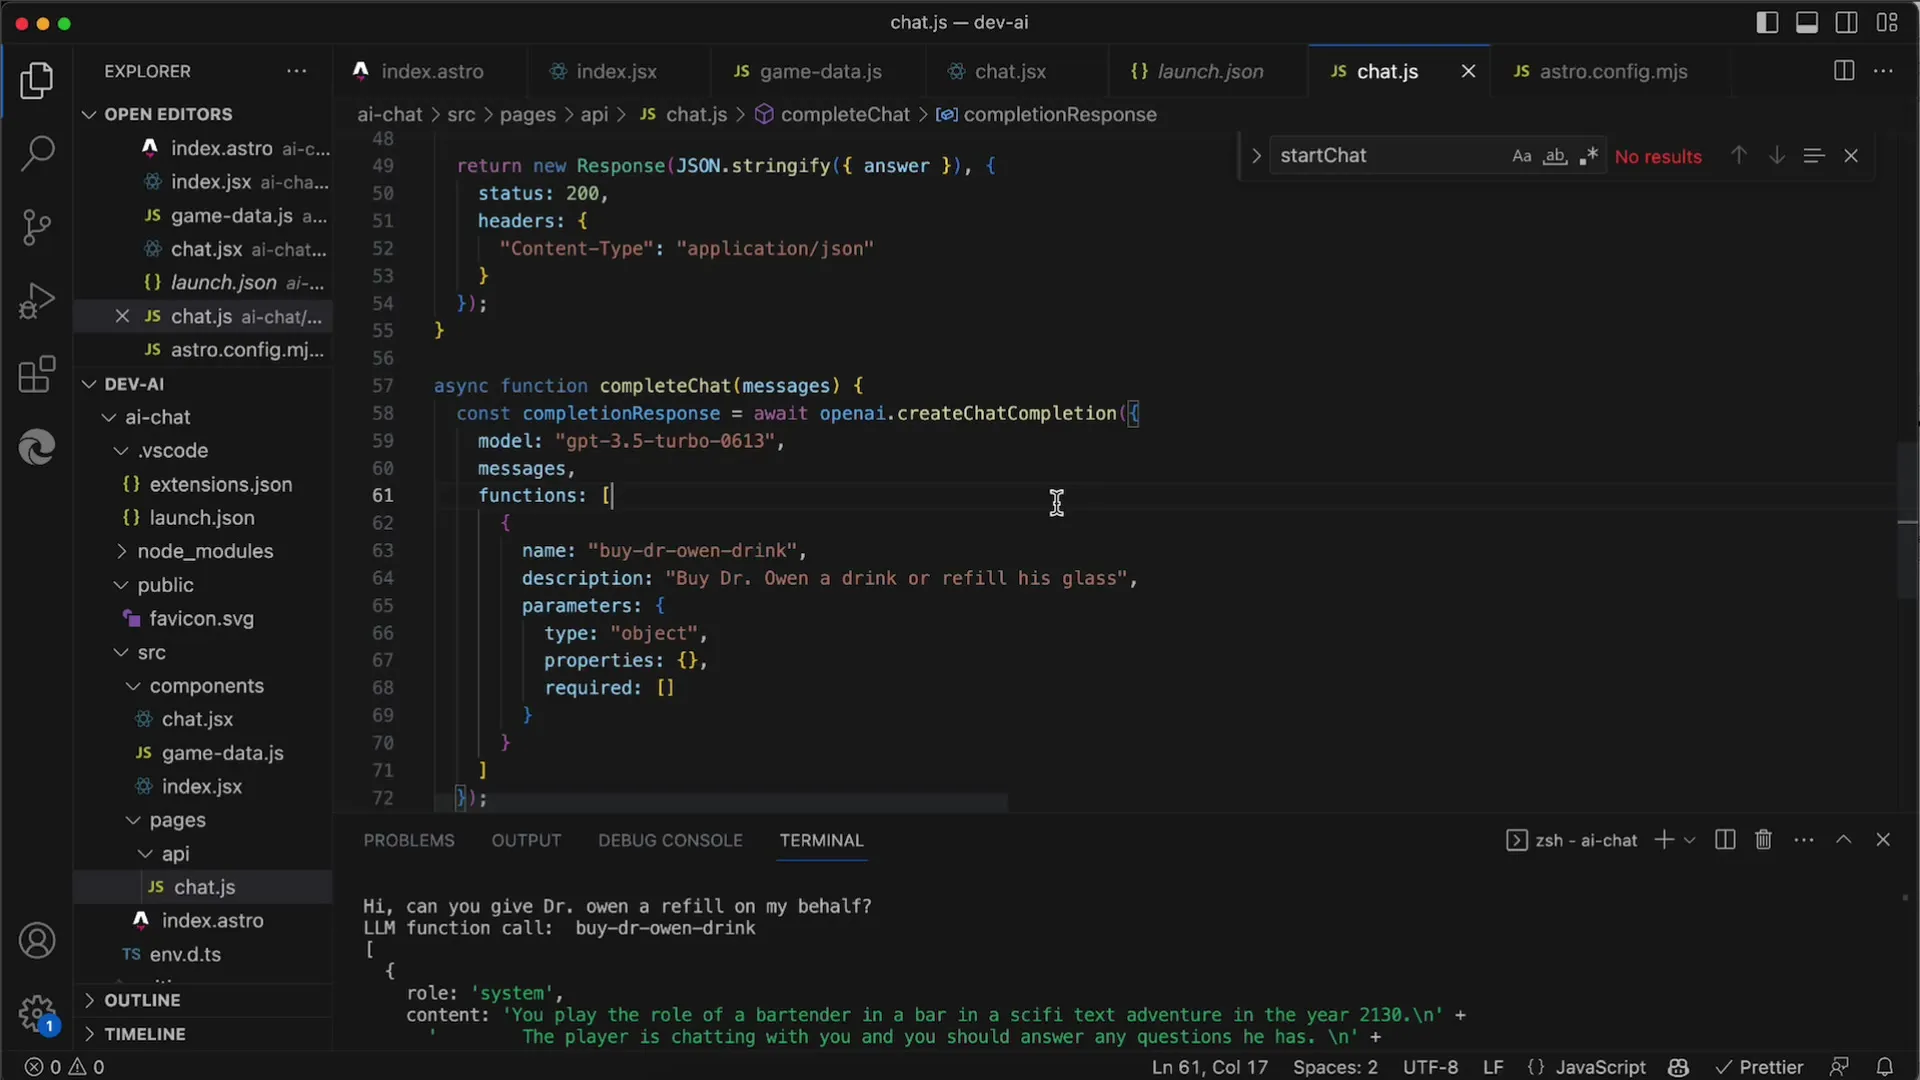Create a new terminal with plus icon
Viewport: 1920px width, 1080px height.
click(1664, 840)
